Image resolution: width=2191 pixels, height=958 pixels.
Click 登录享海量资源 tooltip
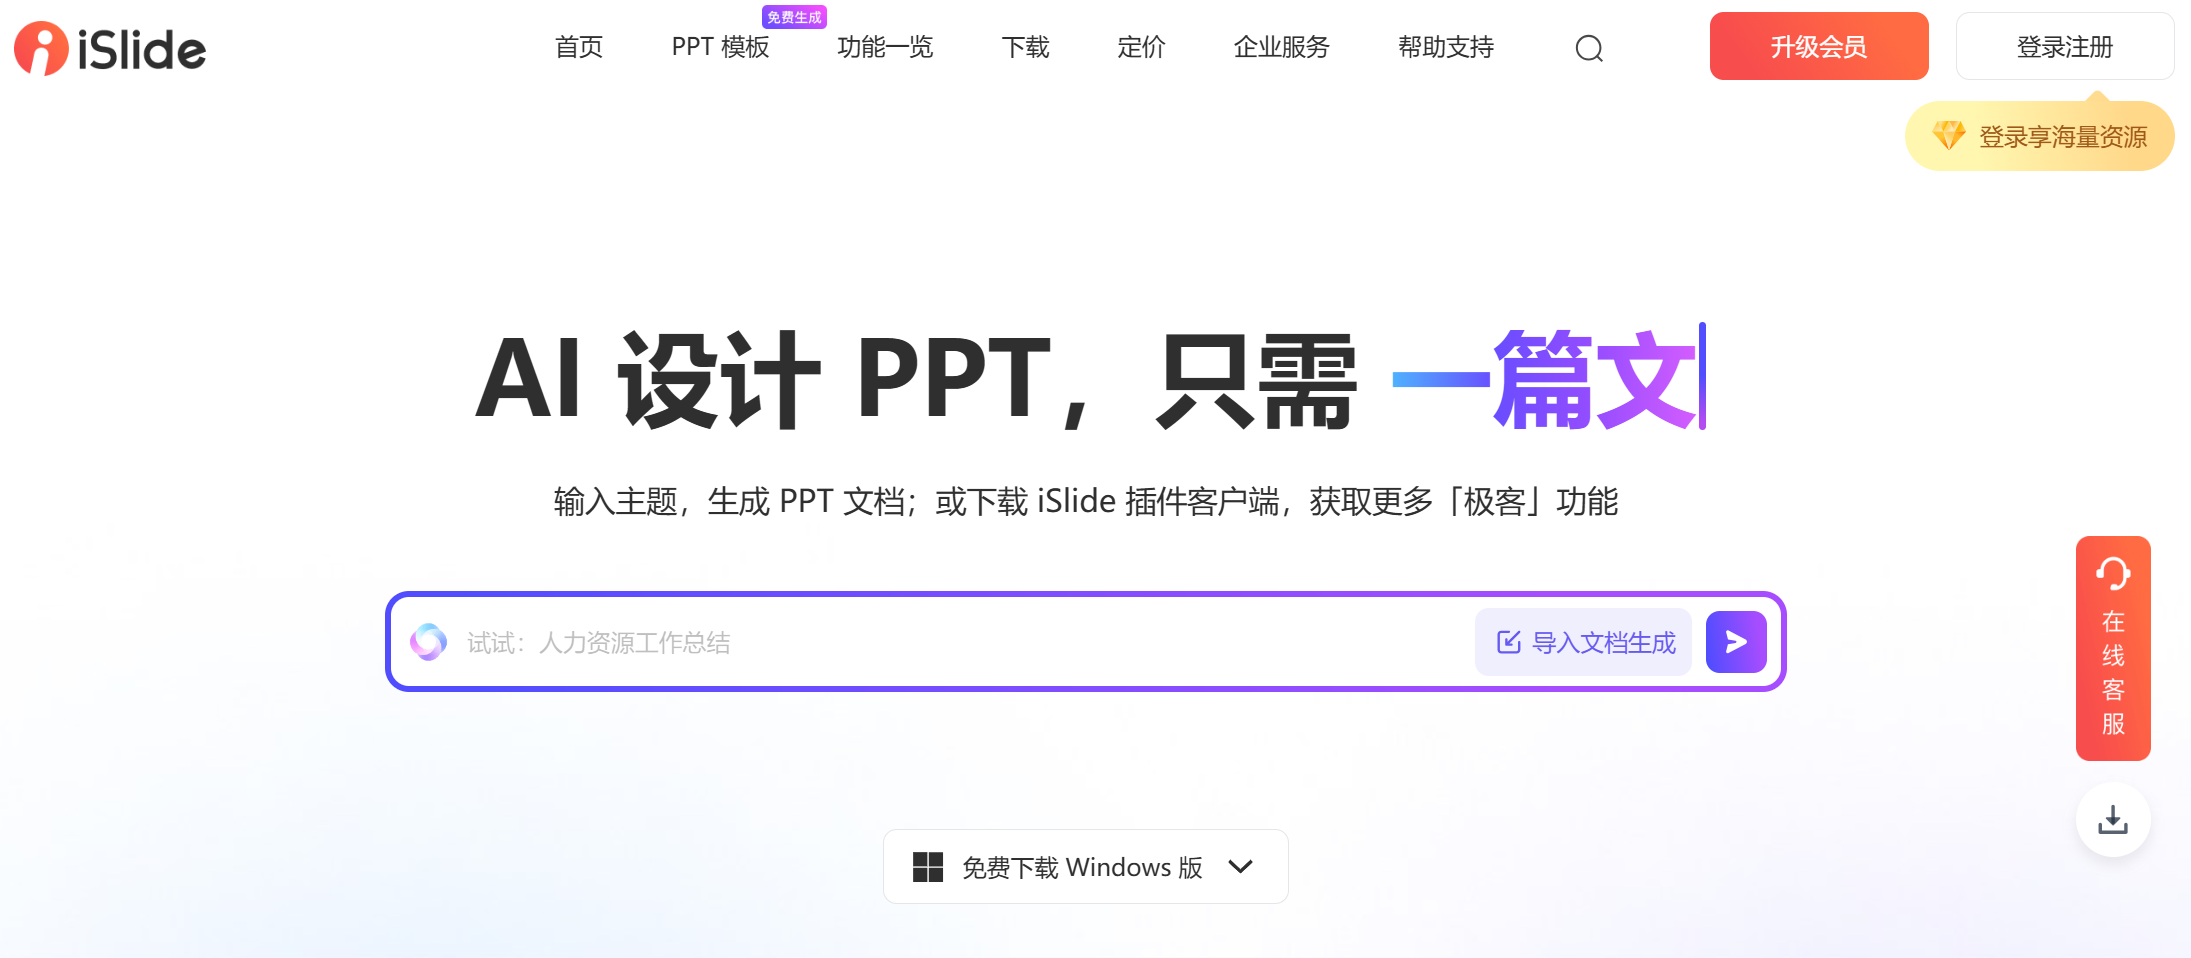click(x=2040, y=136)
